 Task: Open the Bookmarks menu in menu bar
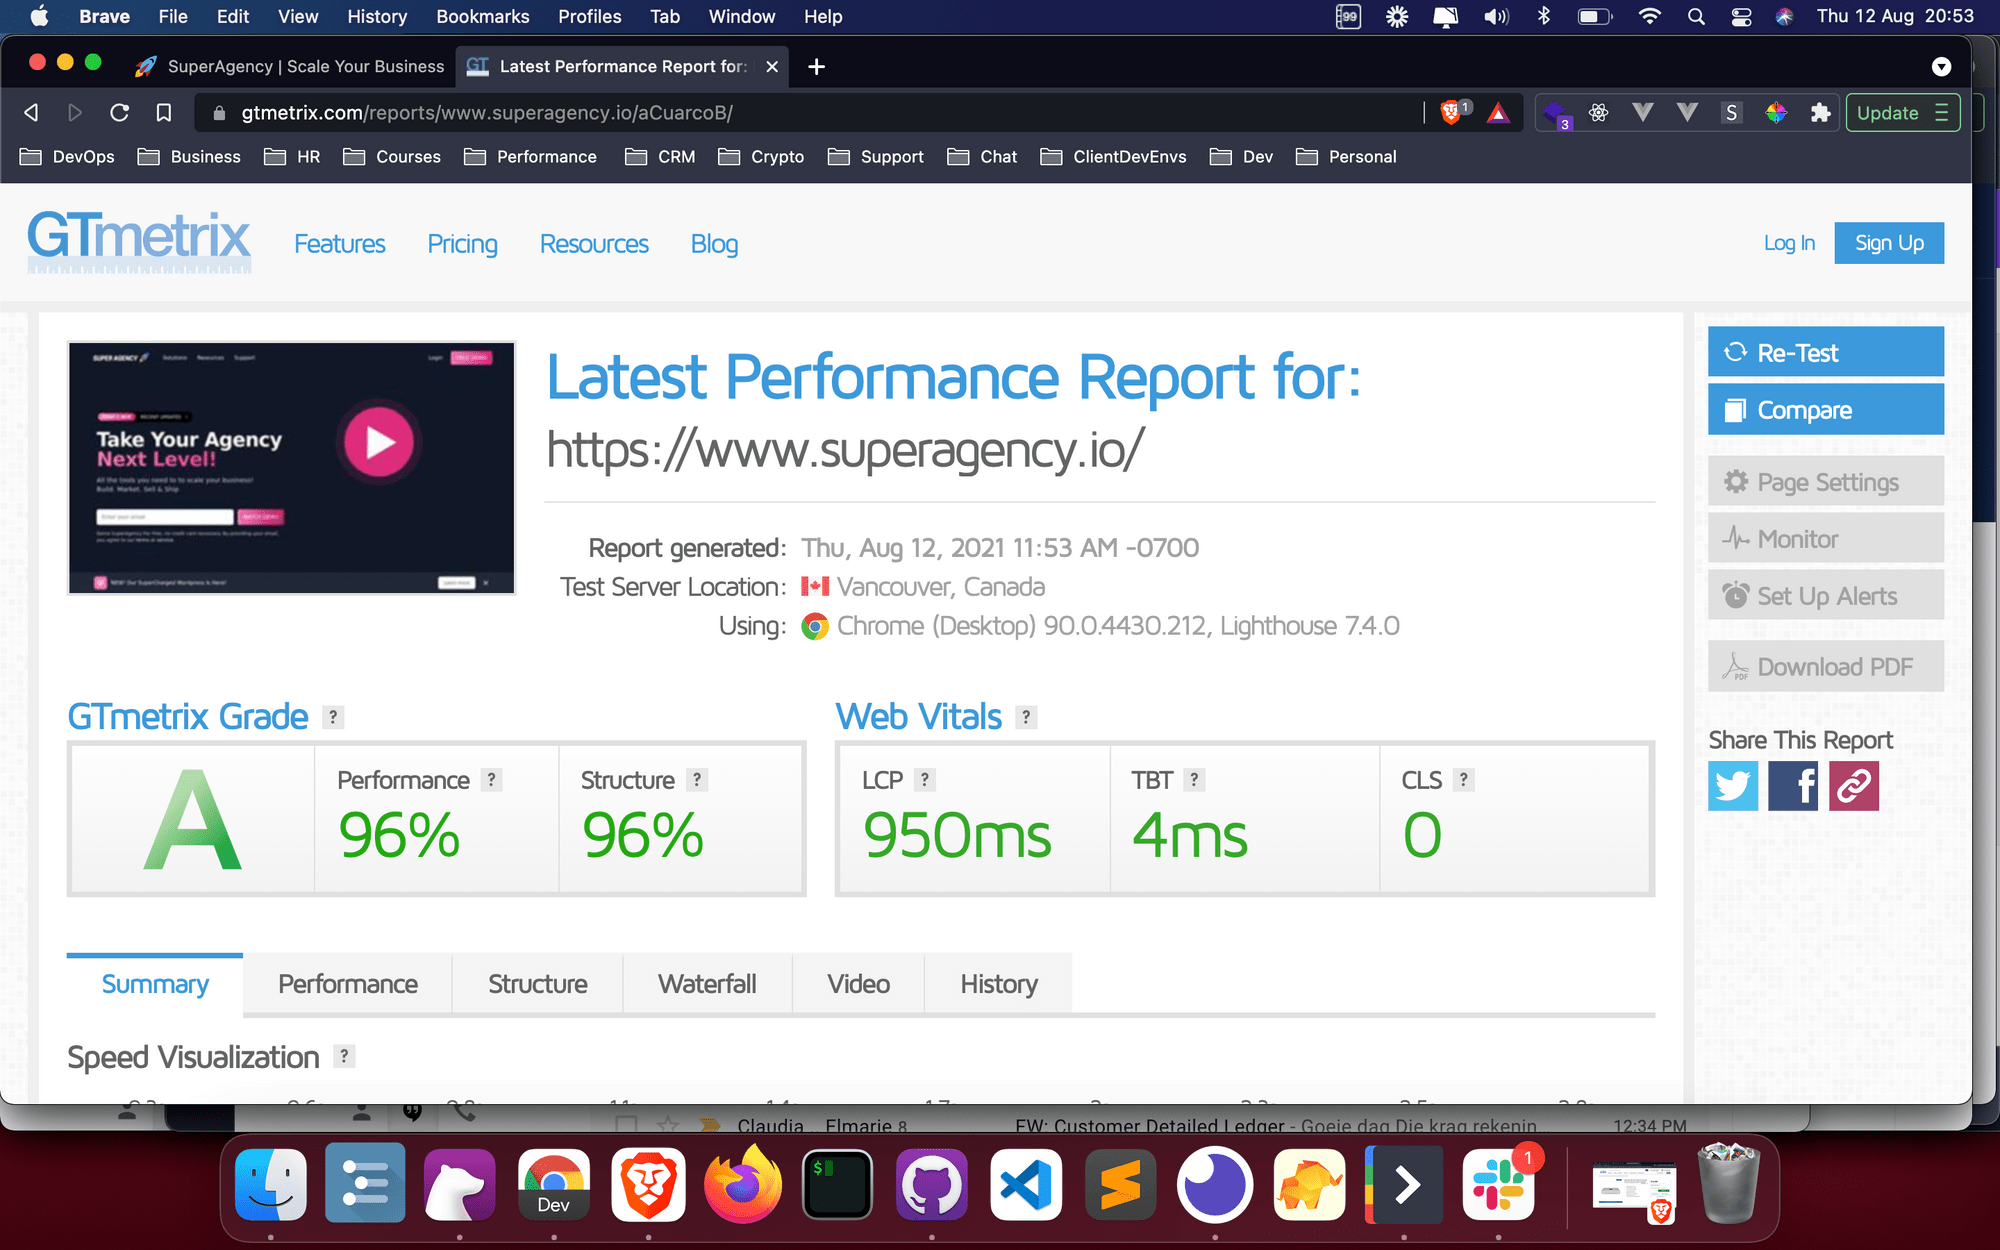point(482,16)
